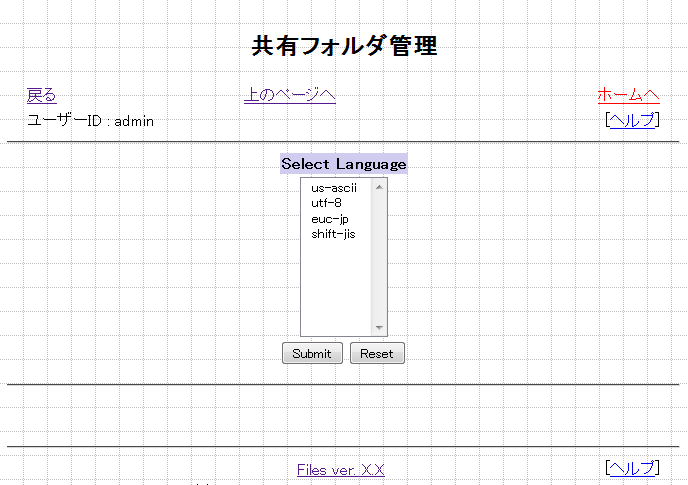Click the divider line beneath the user ID

(x=343, y=142)
